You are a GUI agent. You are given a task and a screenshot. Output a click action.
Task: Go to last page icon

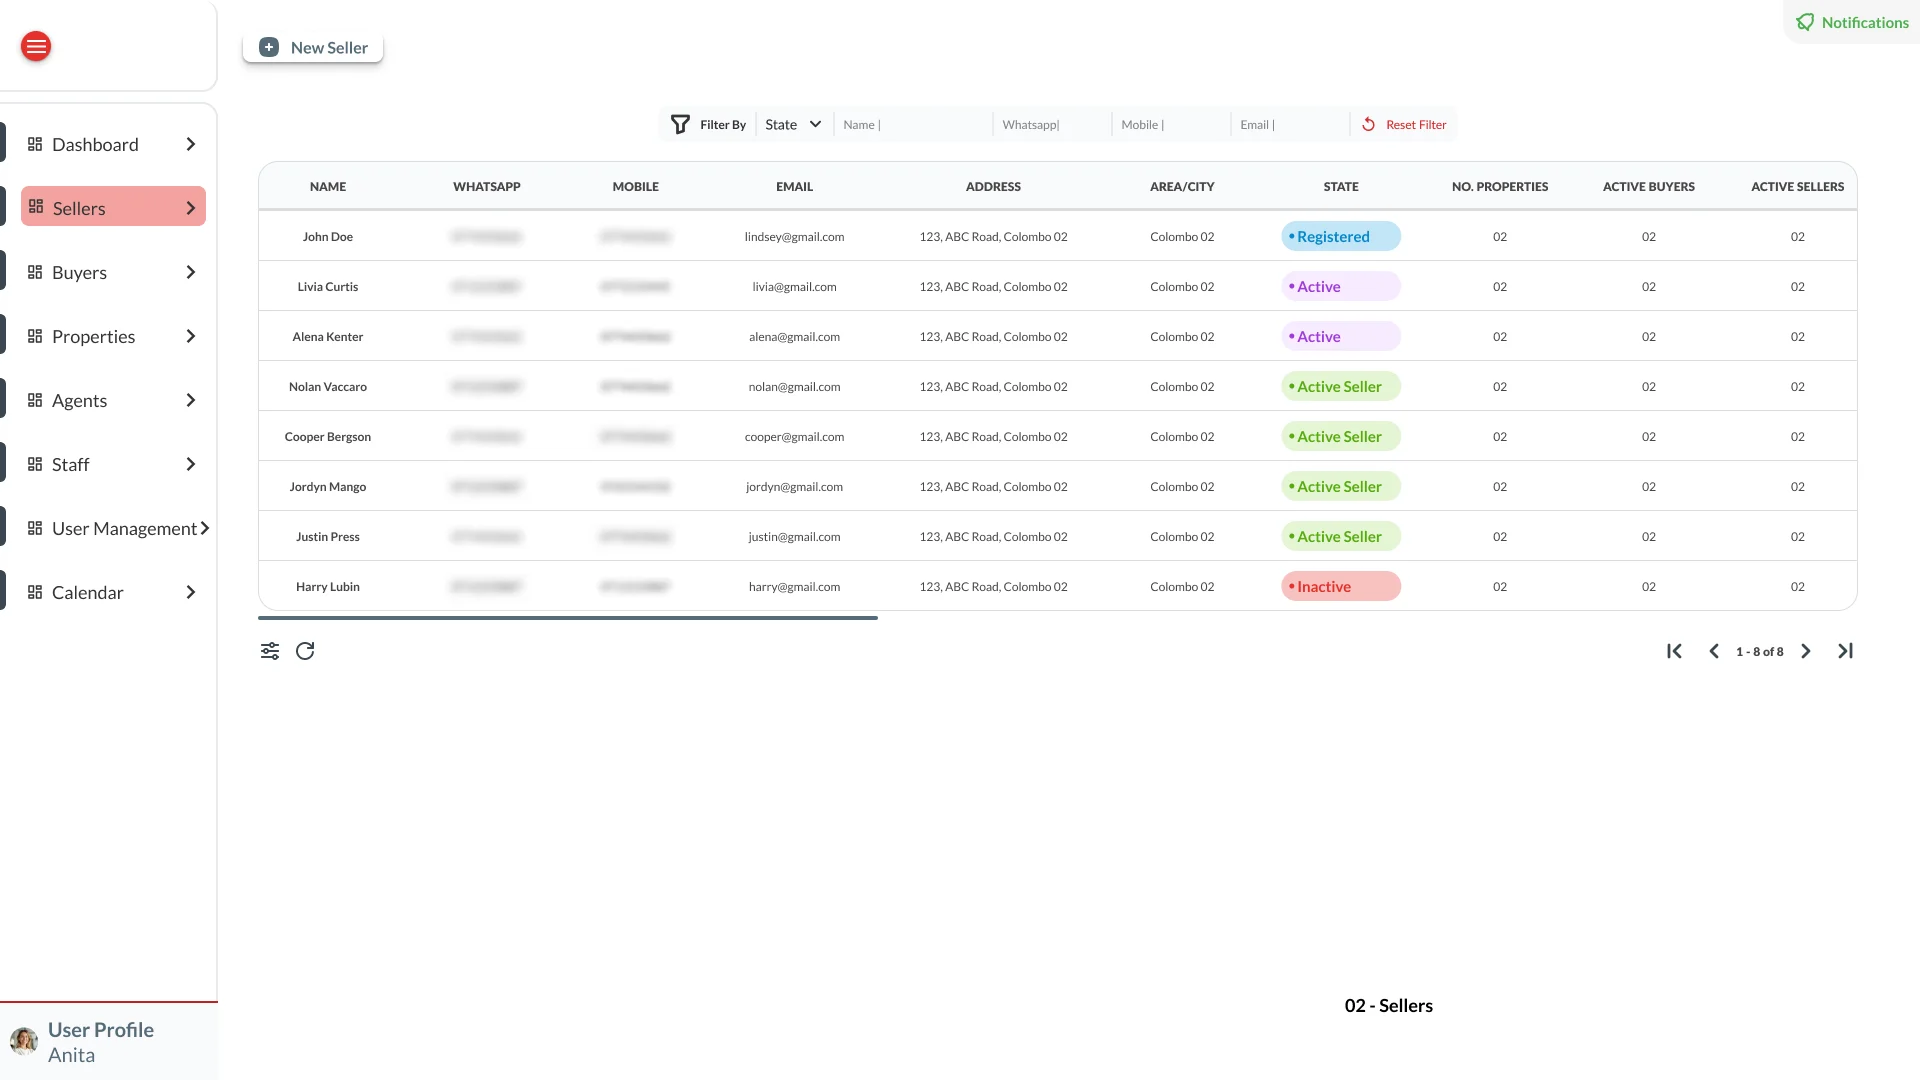click(x=1846, y=651)
